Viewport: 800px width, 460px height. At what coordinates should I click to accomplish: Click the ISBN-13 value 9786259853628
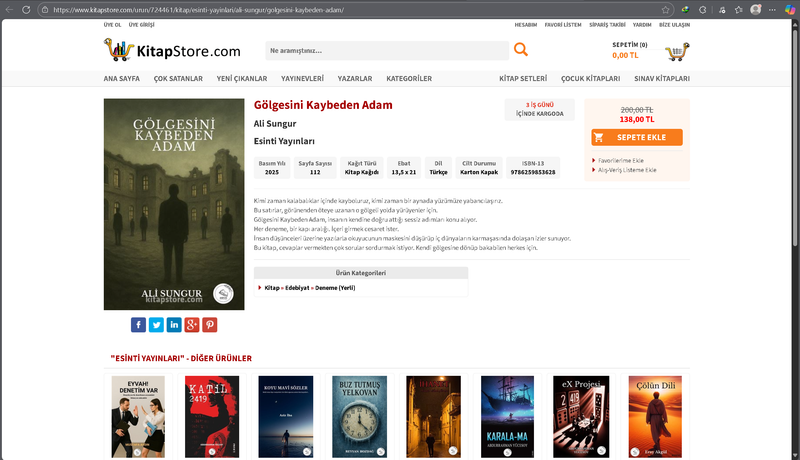click(x=533, y=172)
